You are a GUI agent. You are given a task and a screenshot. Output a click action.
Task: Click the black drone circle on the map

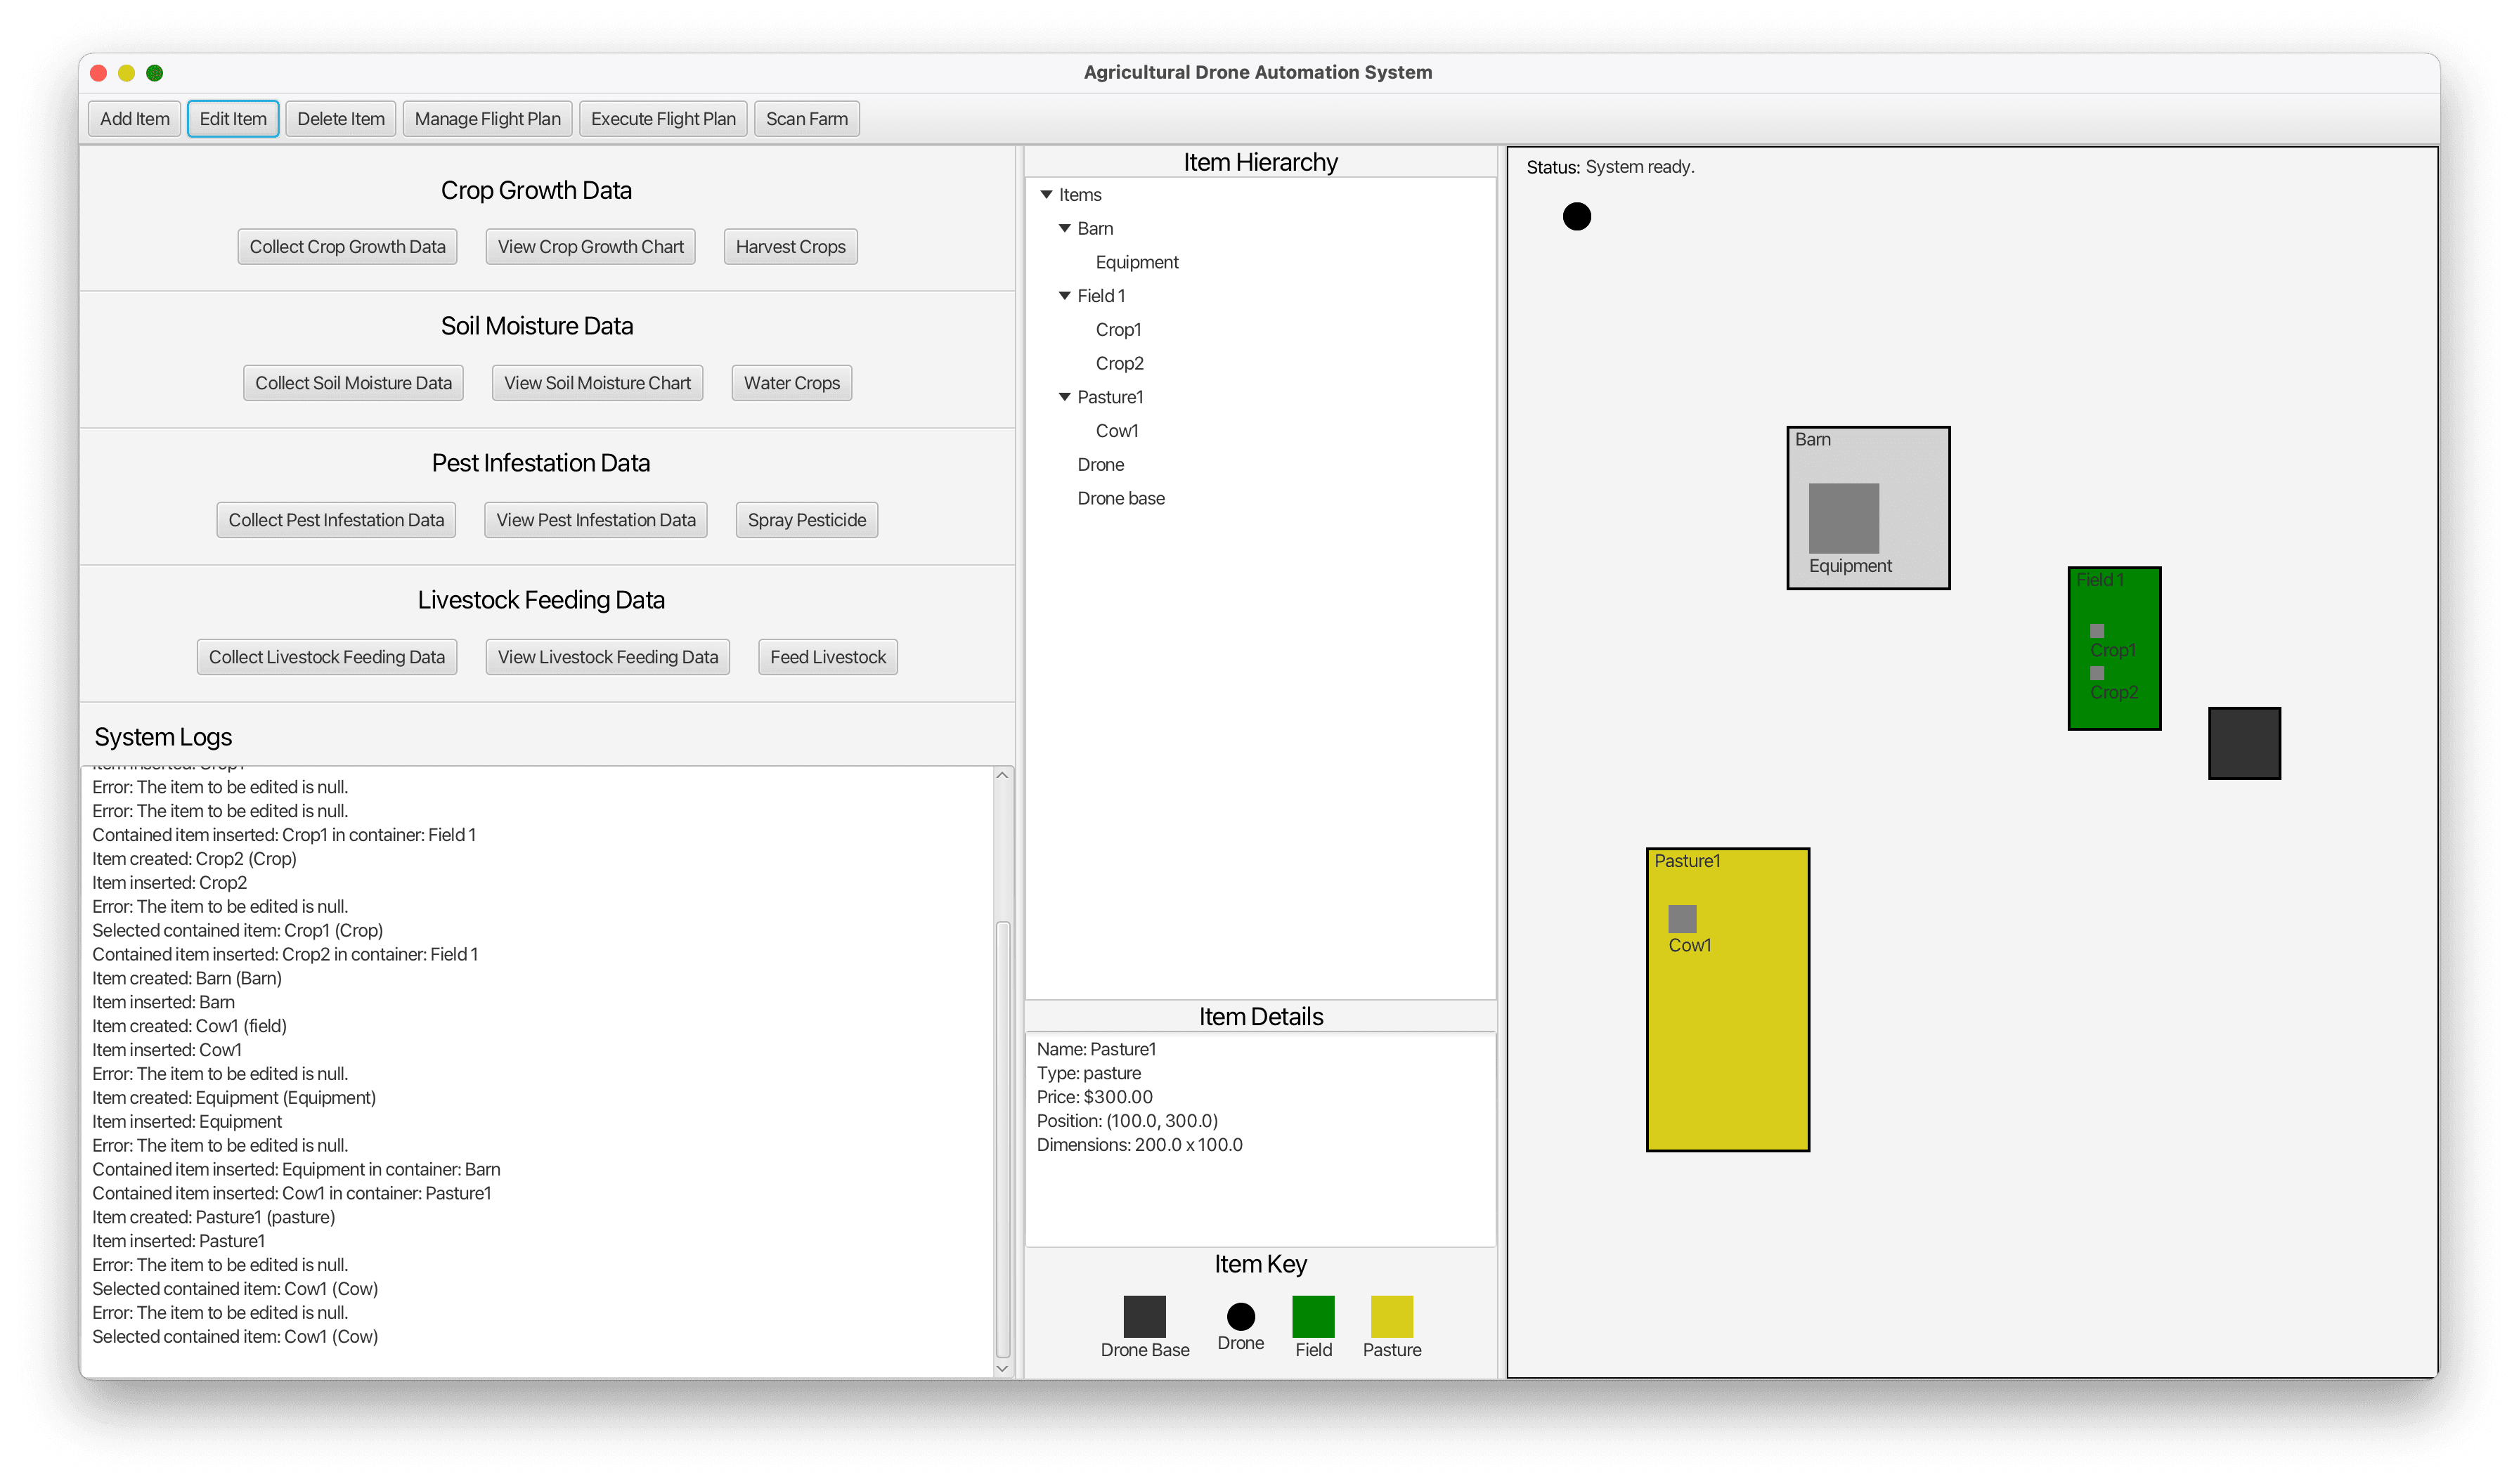1576,216
